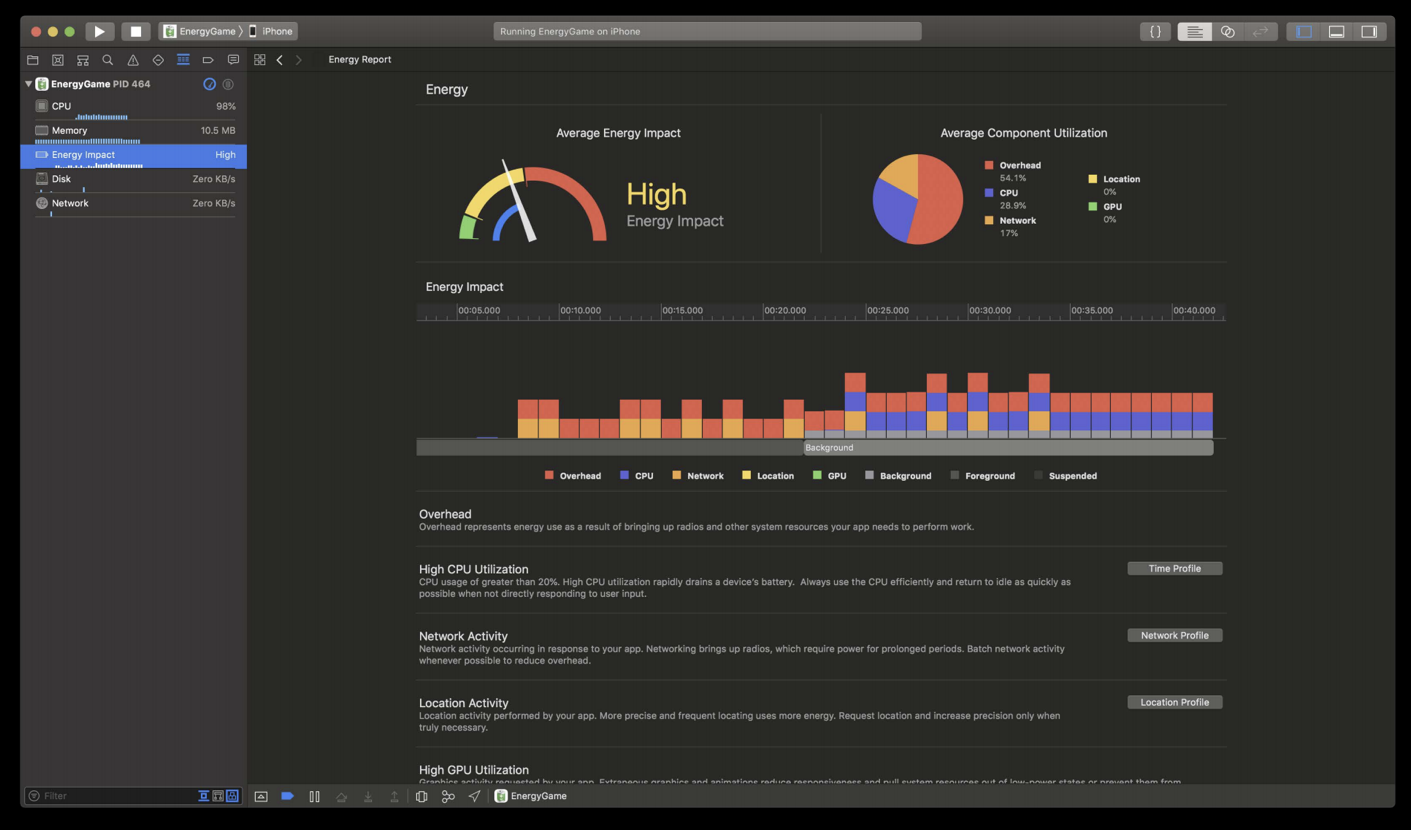Select the Network gauge in sidebar
Image resolution: width=1411 pixels, height=830 pixels.
[x=133, y=203]
